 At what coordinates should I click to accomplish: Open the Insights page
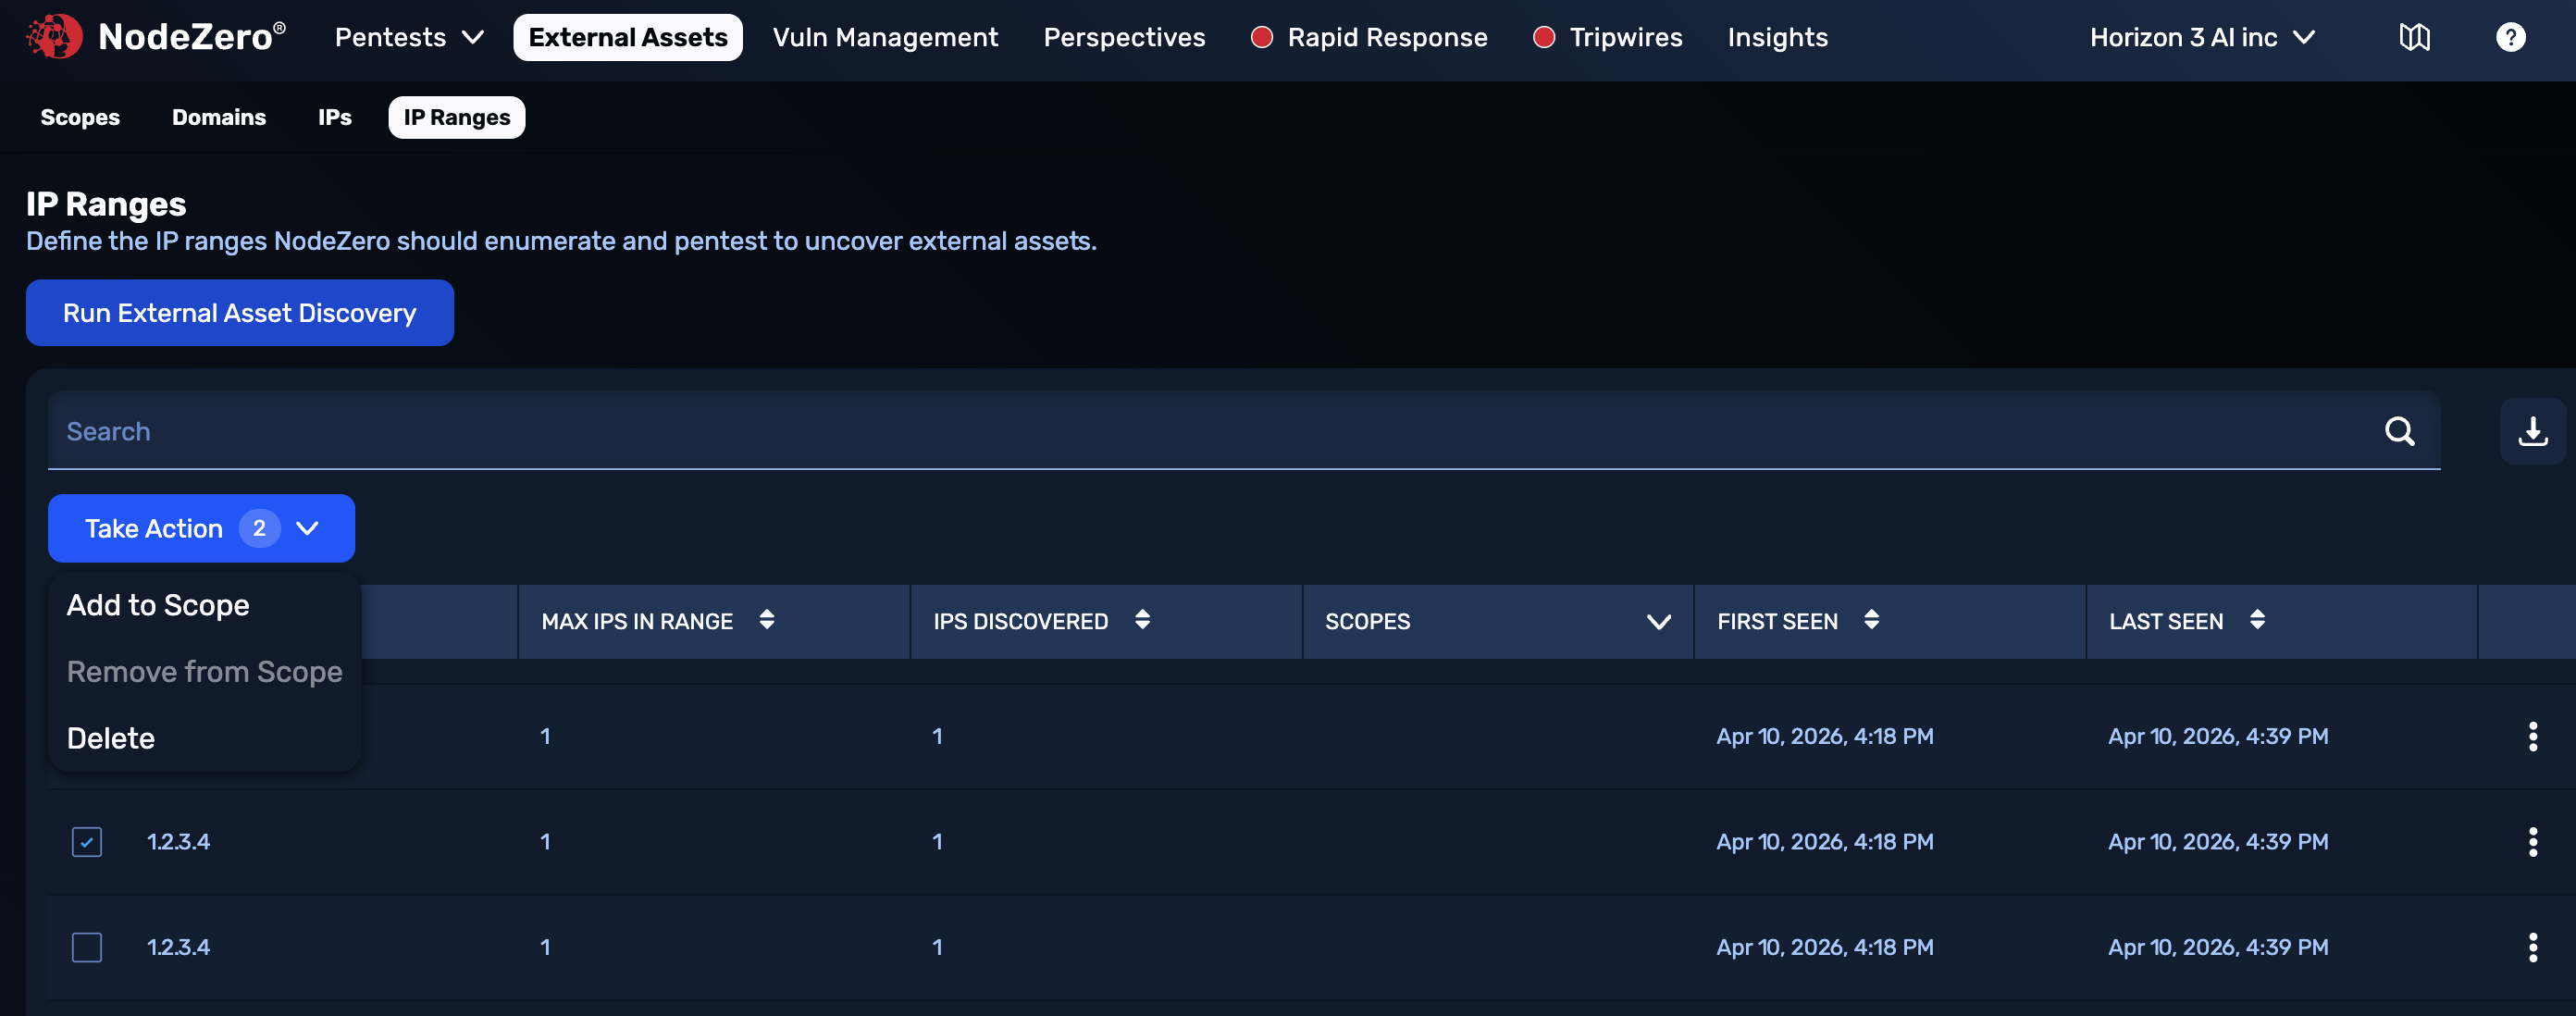1777,37
